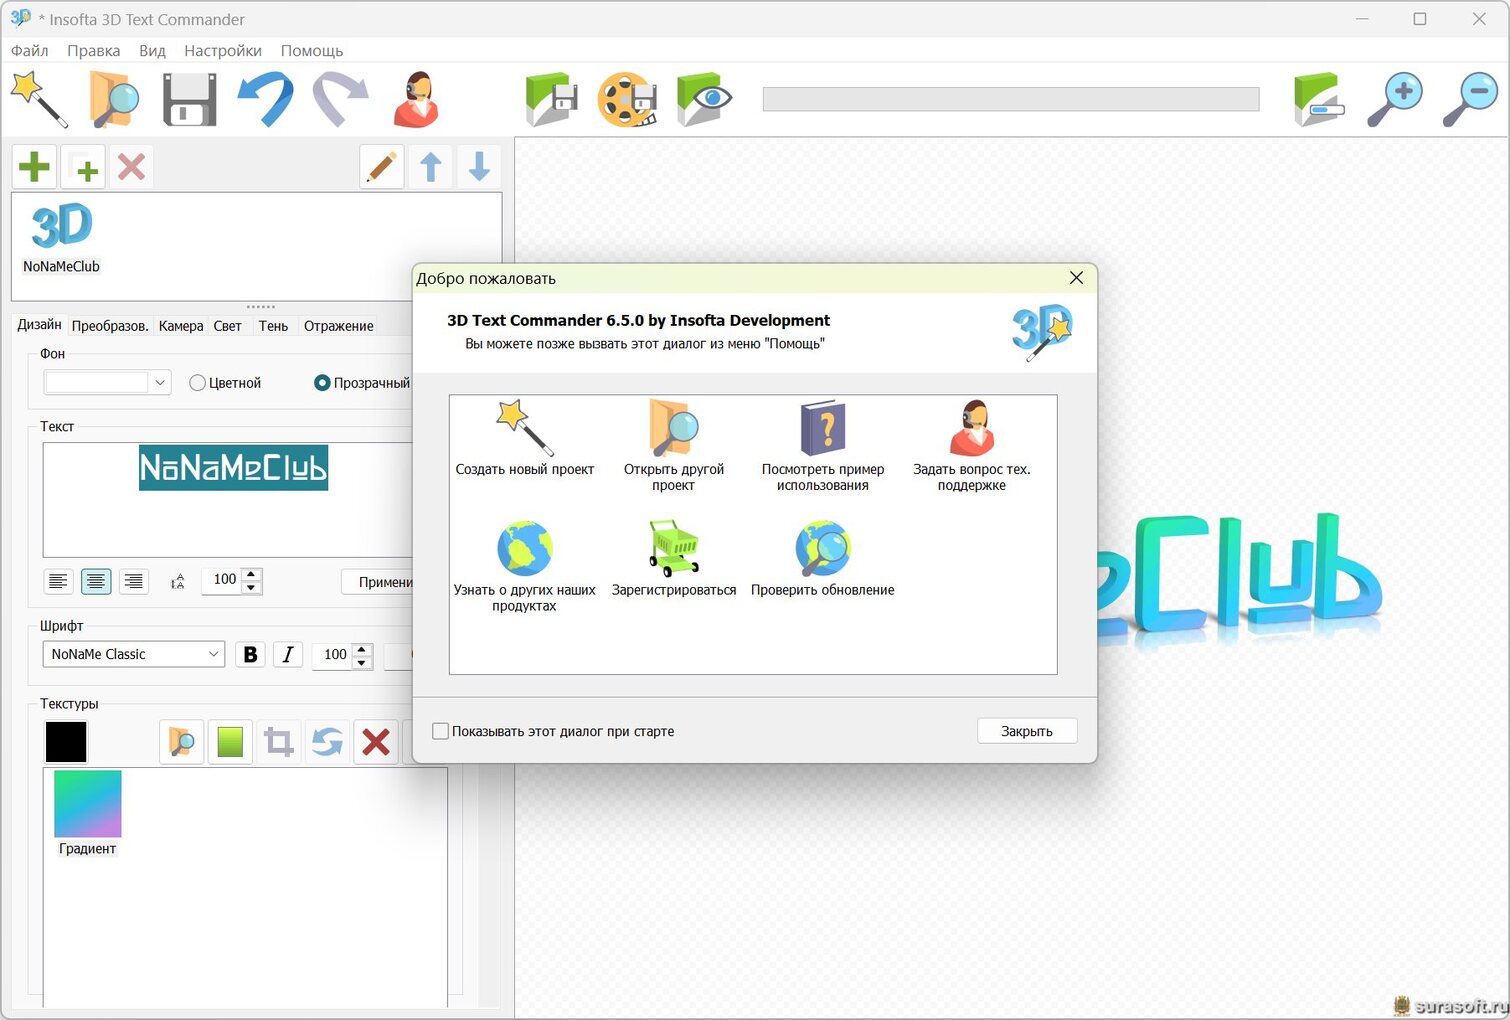Align text left
1510x1020 pixels.
coord(59,581)
